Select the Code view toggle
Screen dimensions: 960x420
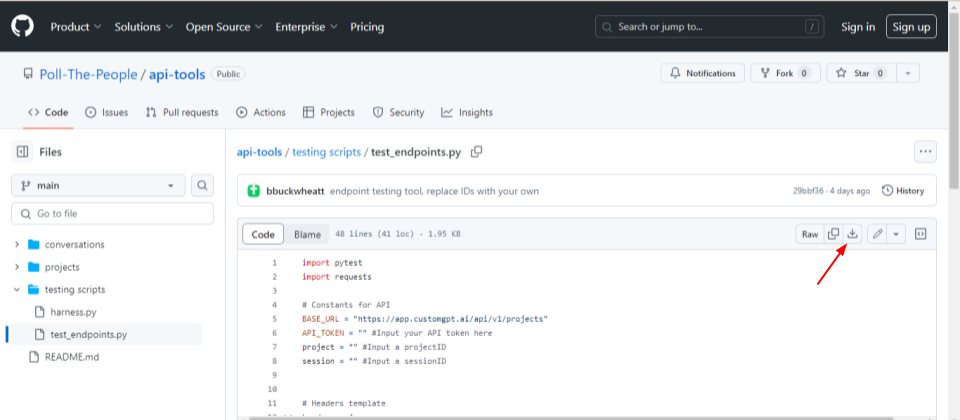tap(263, 234)
